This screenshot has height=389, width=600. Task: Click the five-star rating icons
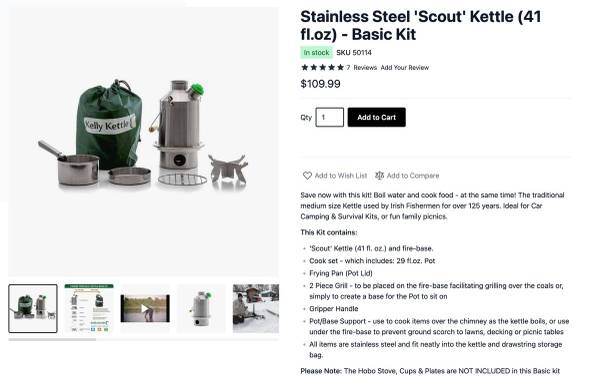click(x=322, y=68)
